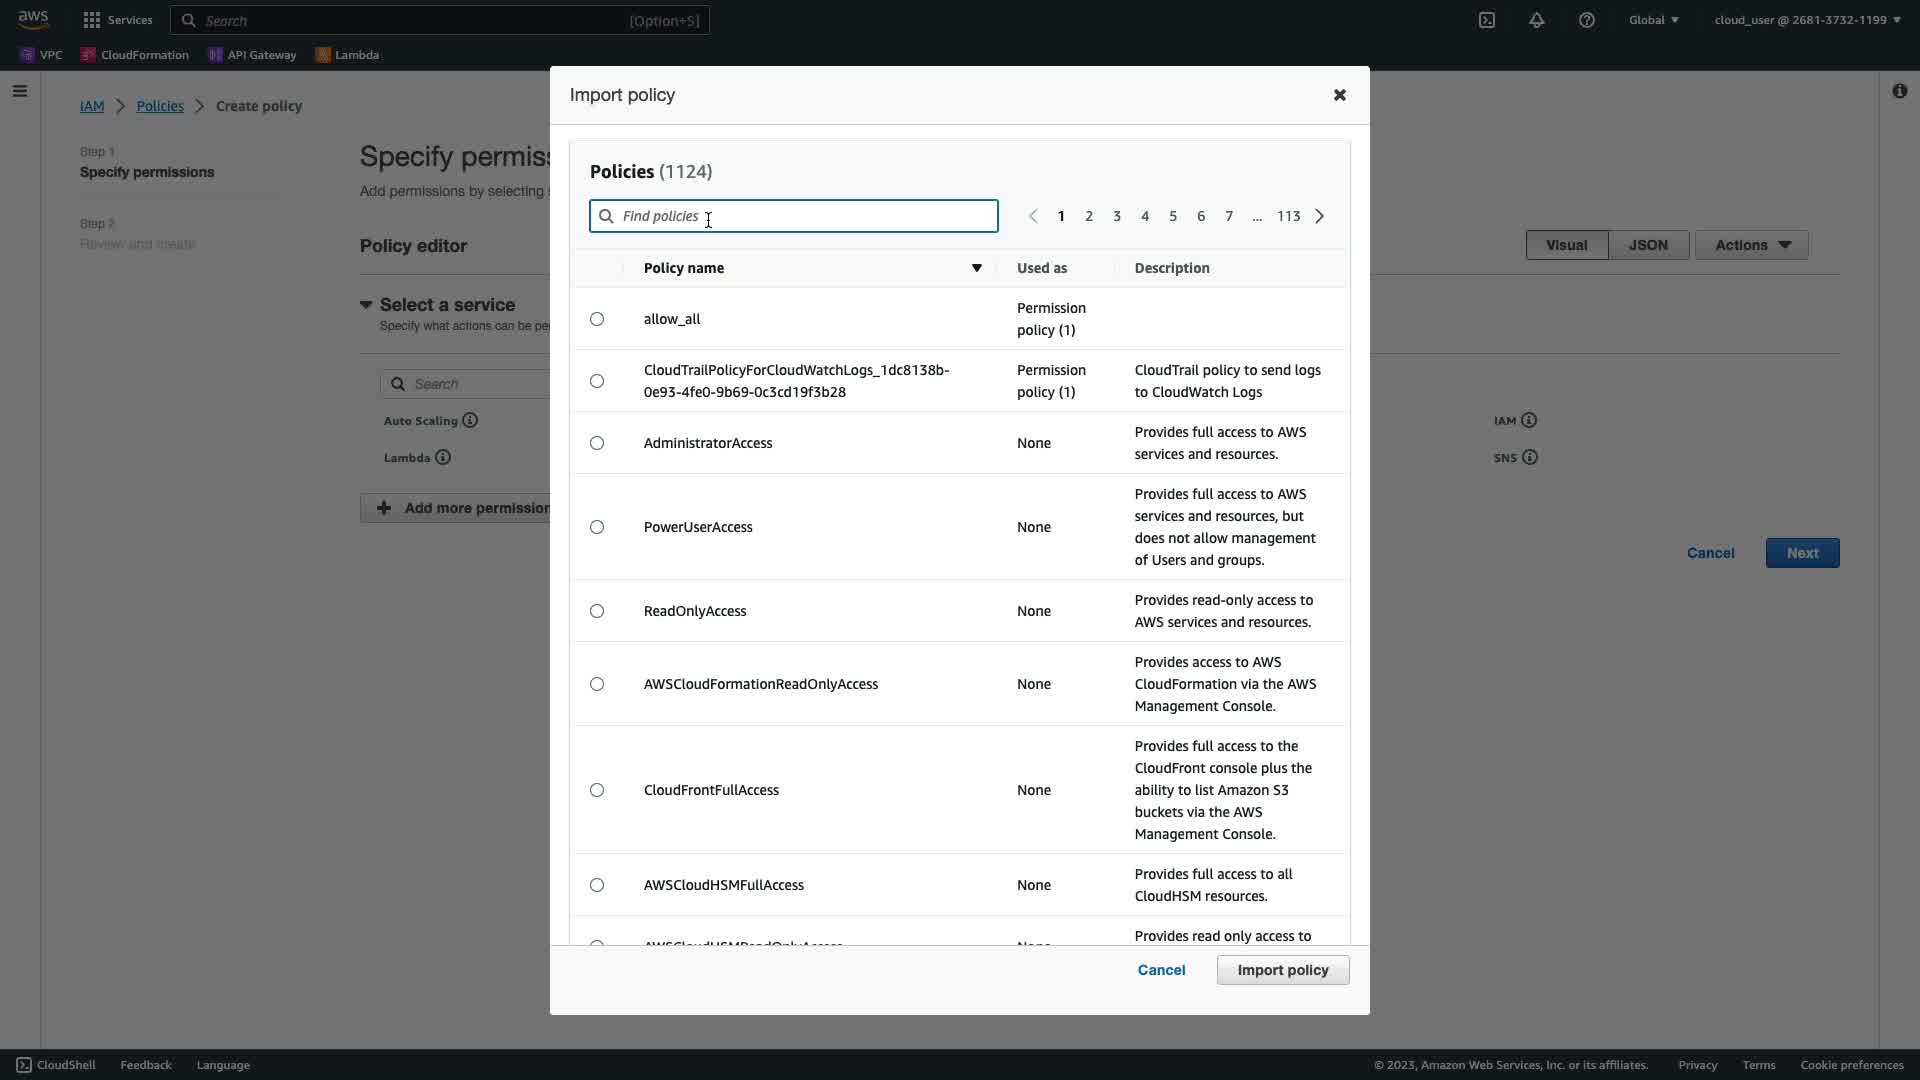Select the ReadOnlyAccess radio button
This screenshot has height=1080, width=1920.
coord(597,611)
